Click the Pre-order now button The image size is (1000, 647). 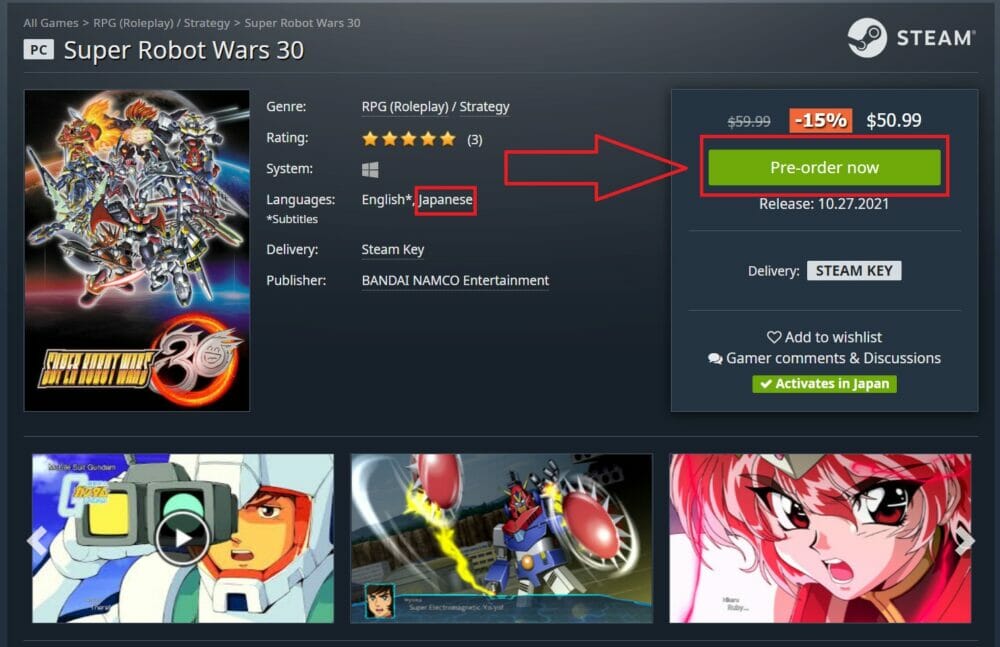click(824, 167)
